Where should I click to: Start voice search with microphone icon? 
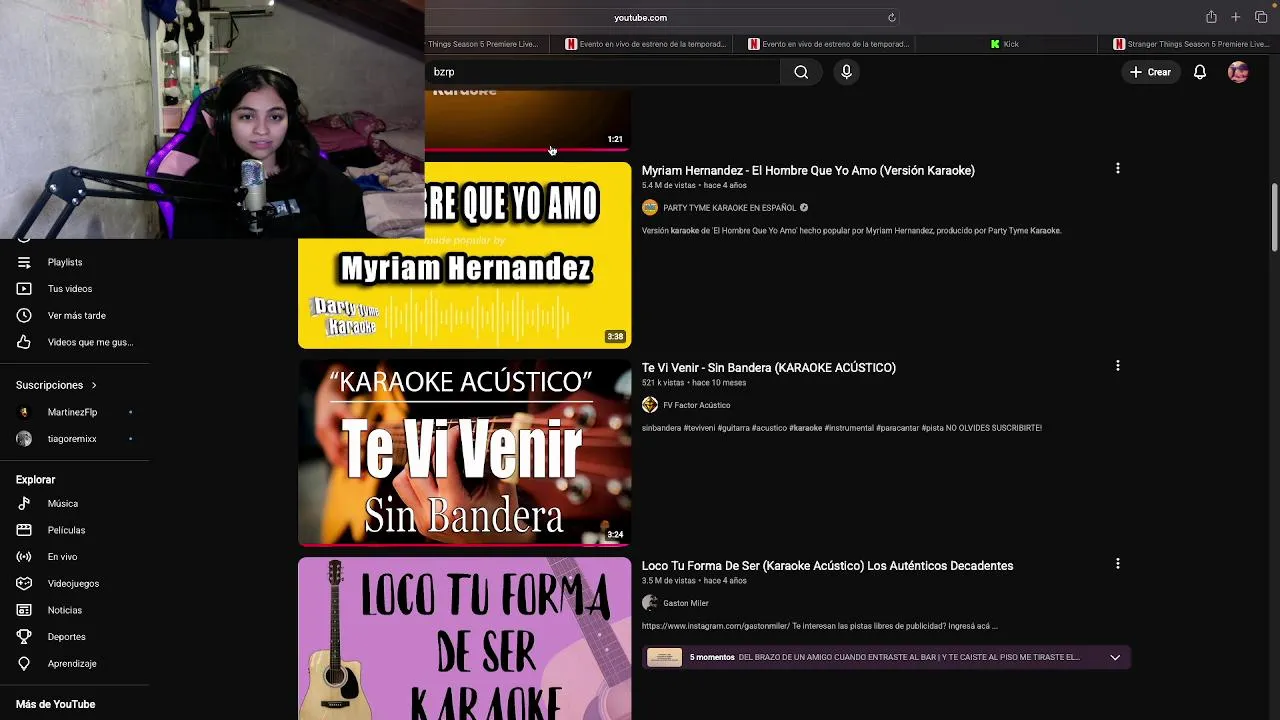(x=846, y=72)
